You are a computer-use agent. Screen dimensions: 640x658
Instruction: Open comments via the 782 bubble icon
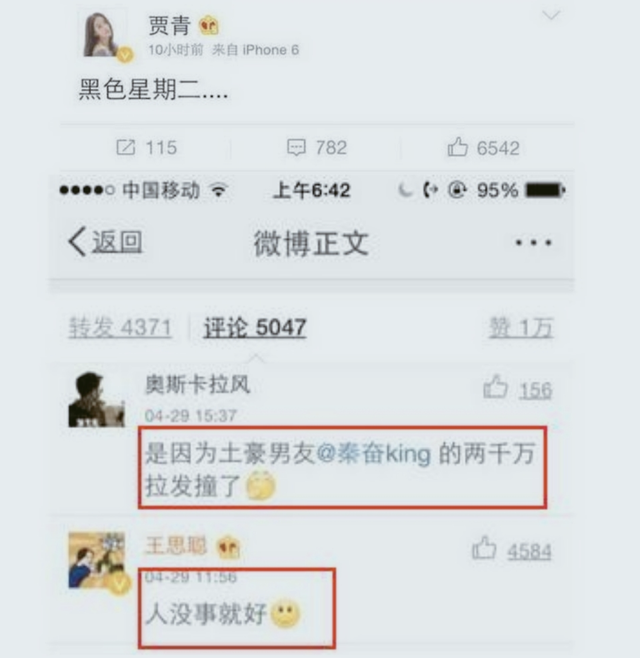click(296, 148)
